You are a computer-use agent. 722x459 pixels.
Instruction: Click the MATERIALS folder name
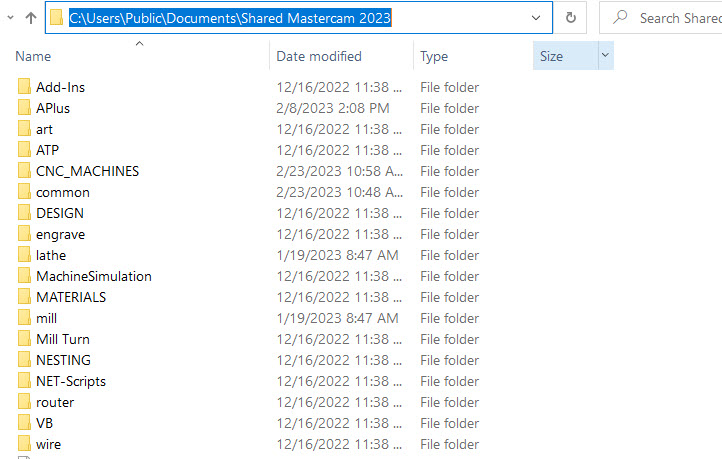[x=71, y=297]
